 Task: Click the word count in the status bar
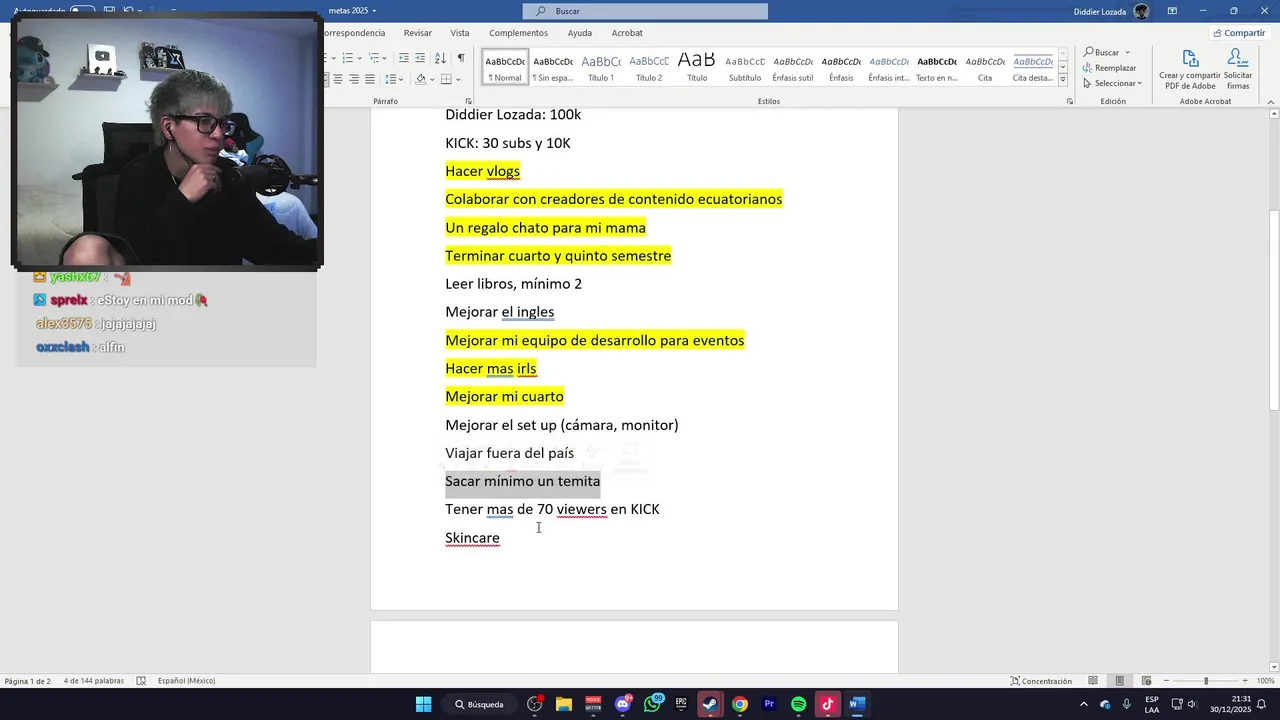point(94,681)
